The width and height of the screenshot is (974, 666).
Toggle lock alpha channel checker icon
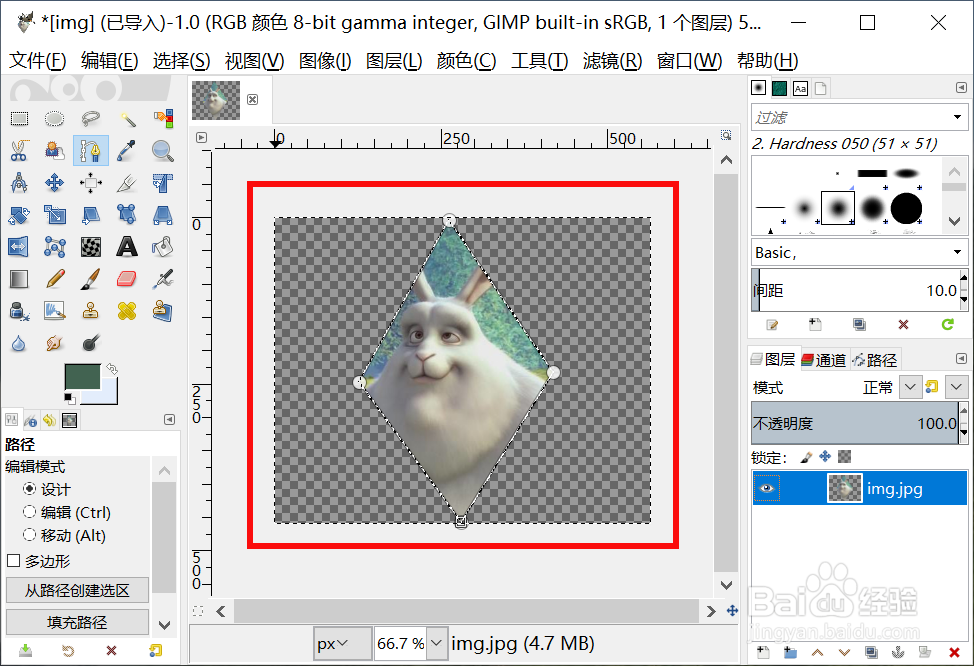844,457
